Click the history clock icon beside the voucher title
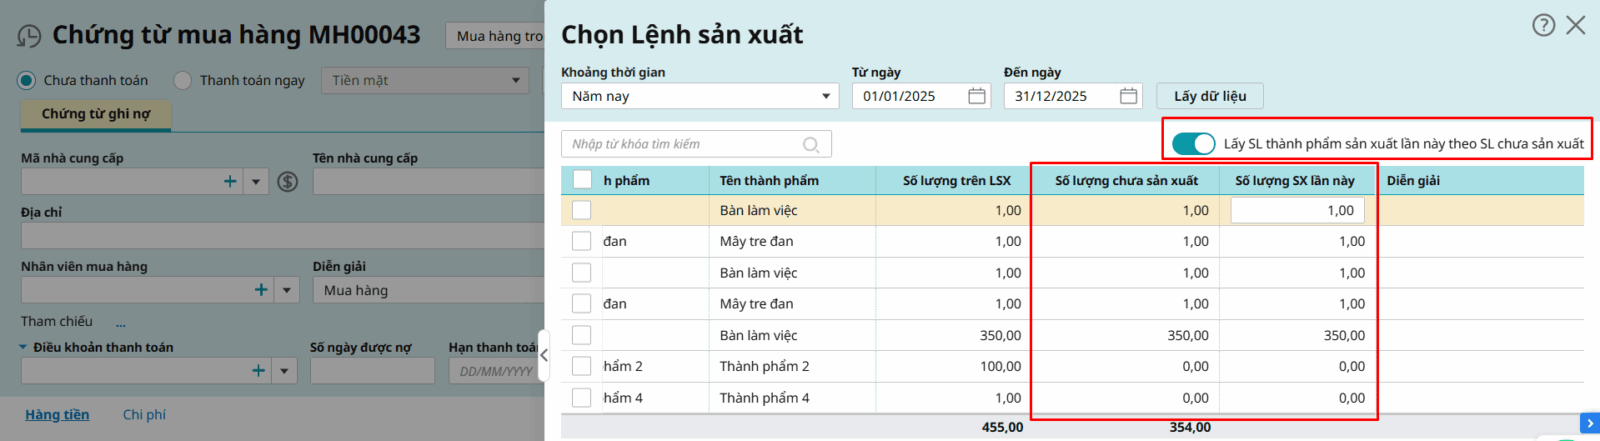The image size is (1600, 441). [x=29, y=36]
